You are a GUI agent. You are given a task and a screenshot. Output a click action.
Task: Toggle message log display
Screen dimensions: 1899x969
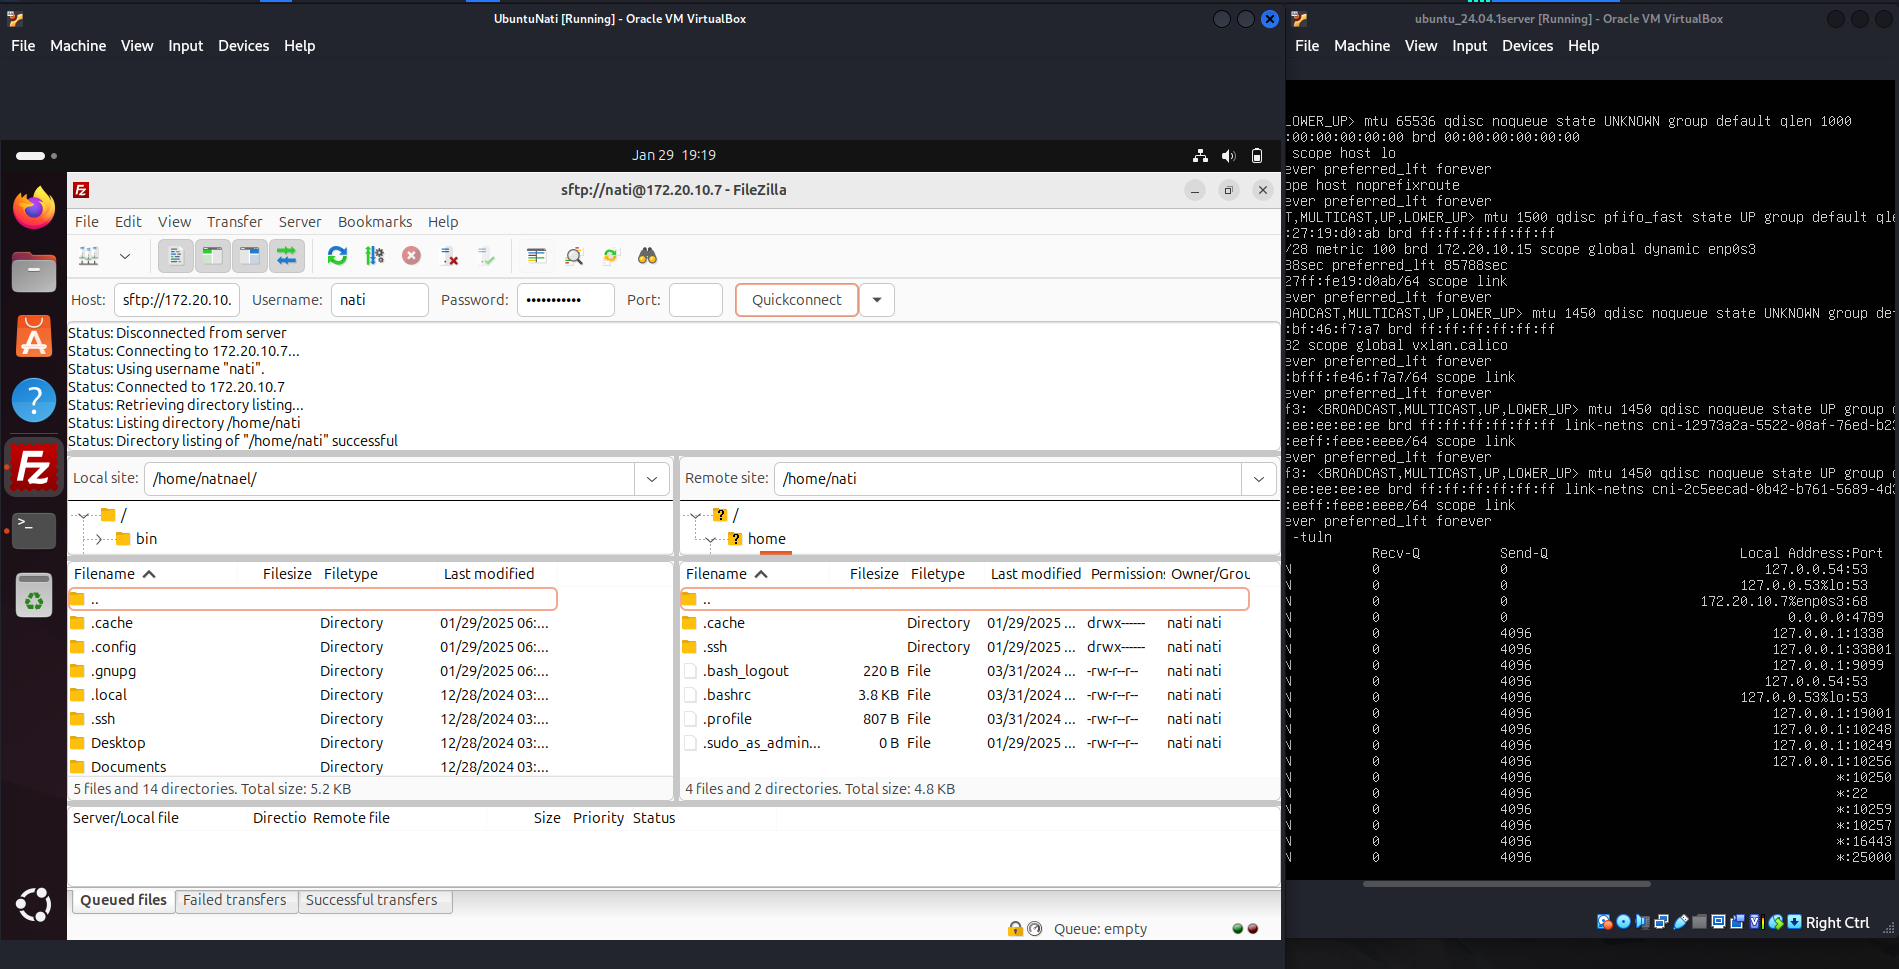[176, 256]
